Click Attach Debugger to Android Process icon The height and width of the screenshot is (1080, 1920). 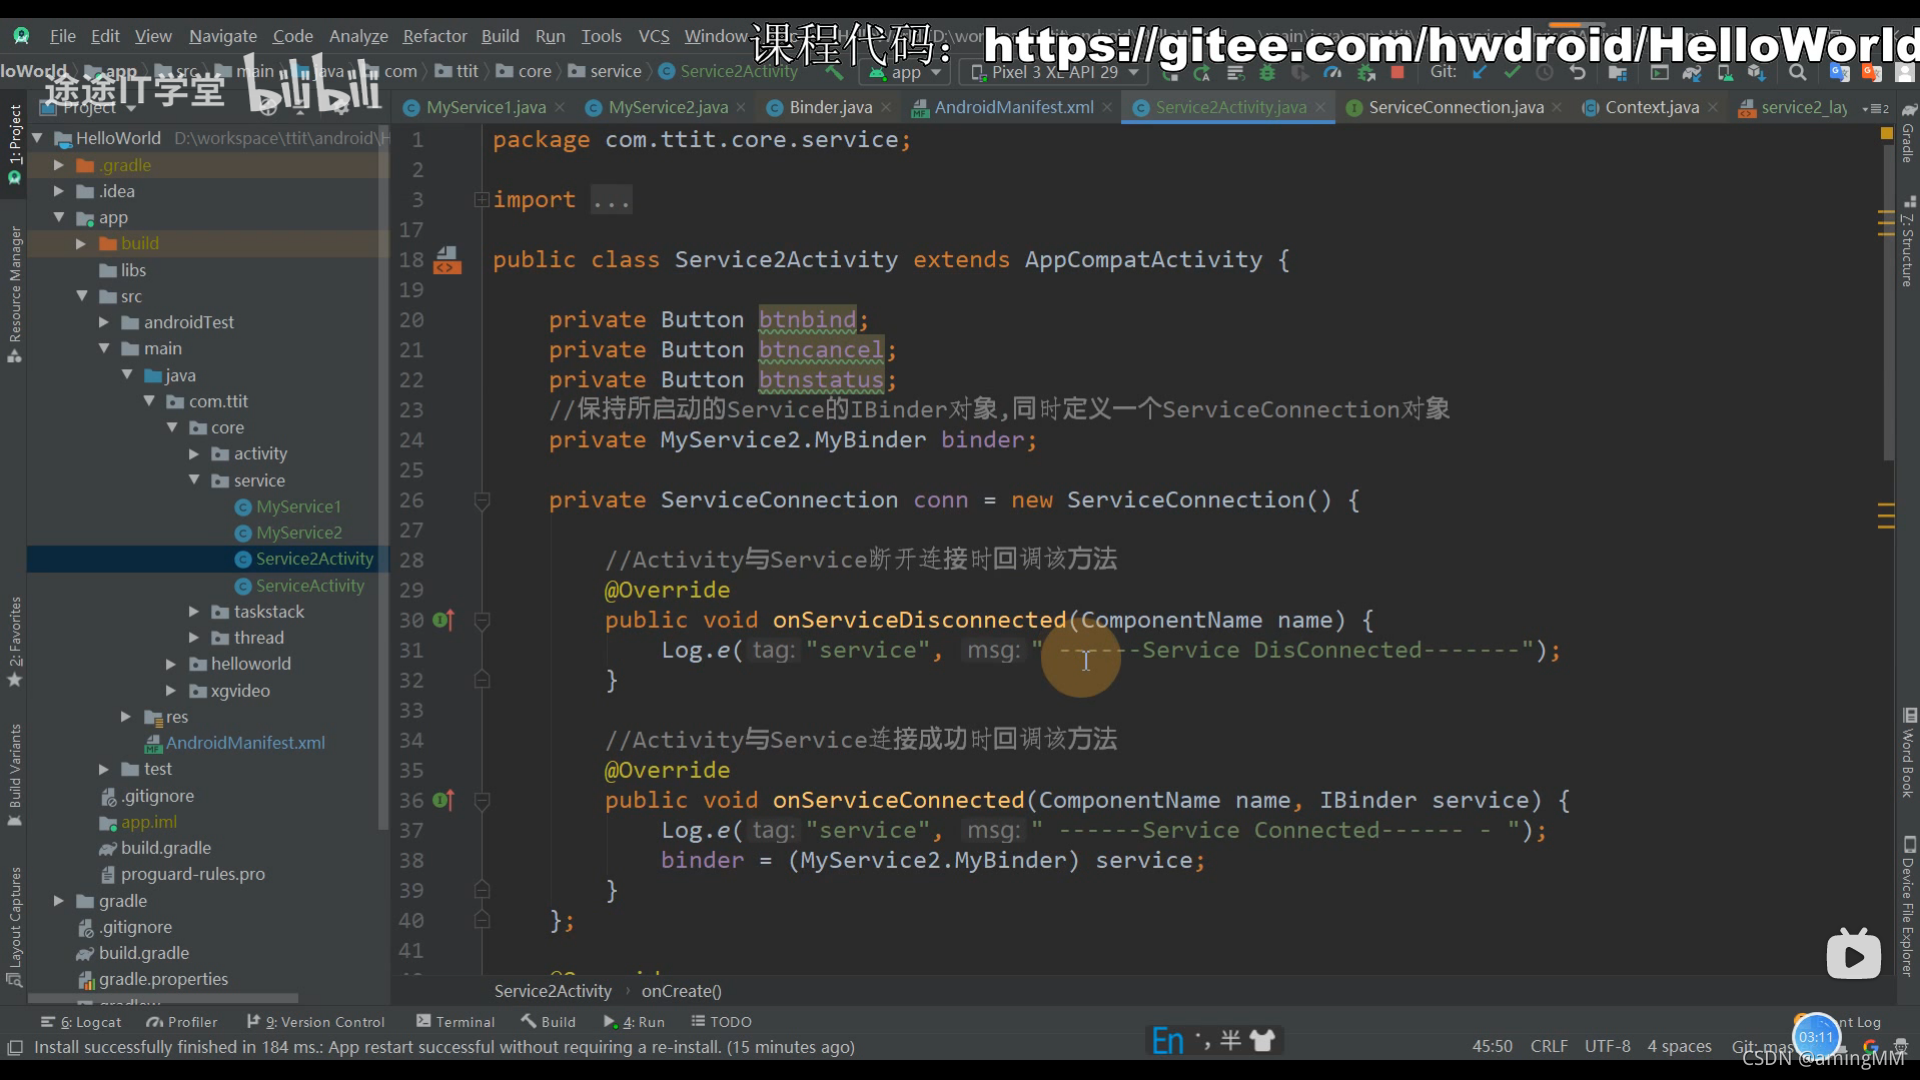[x=1365, y=72]
